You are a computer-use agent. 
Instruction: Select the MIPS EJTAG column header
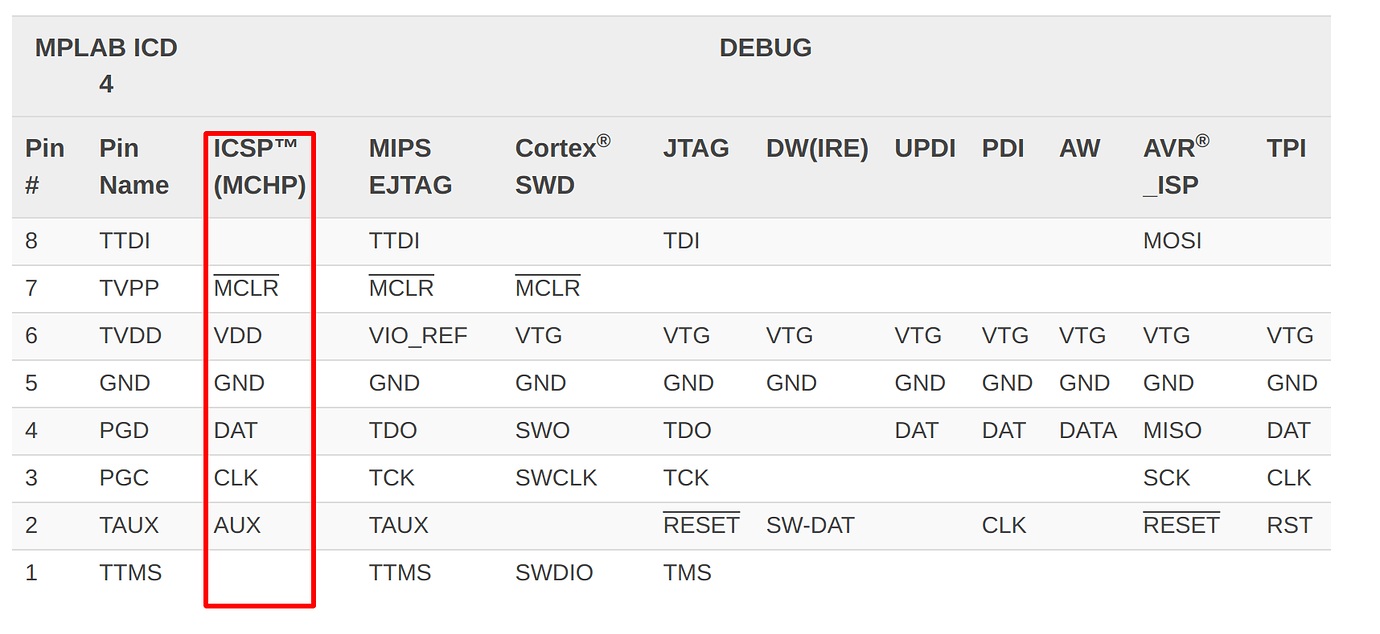point(410,167)
